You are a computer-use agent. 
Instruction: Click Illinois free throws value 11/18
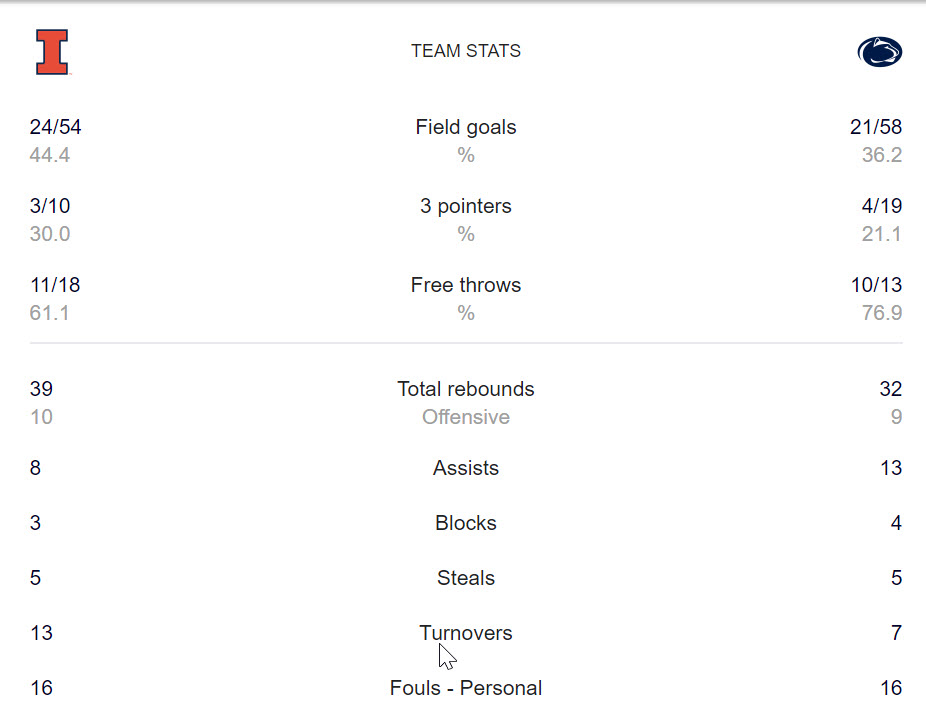pos(55,285)
